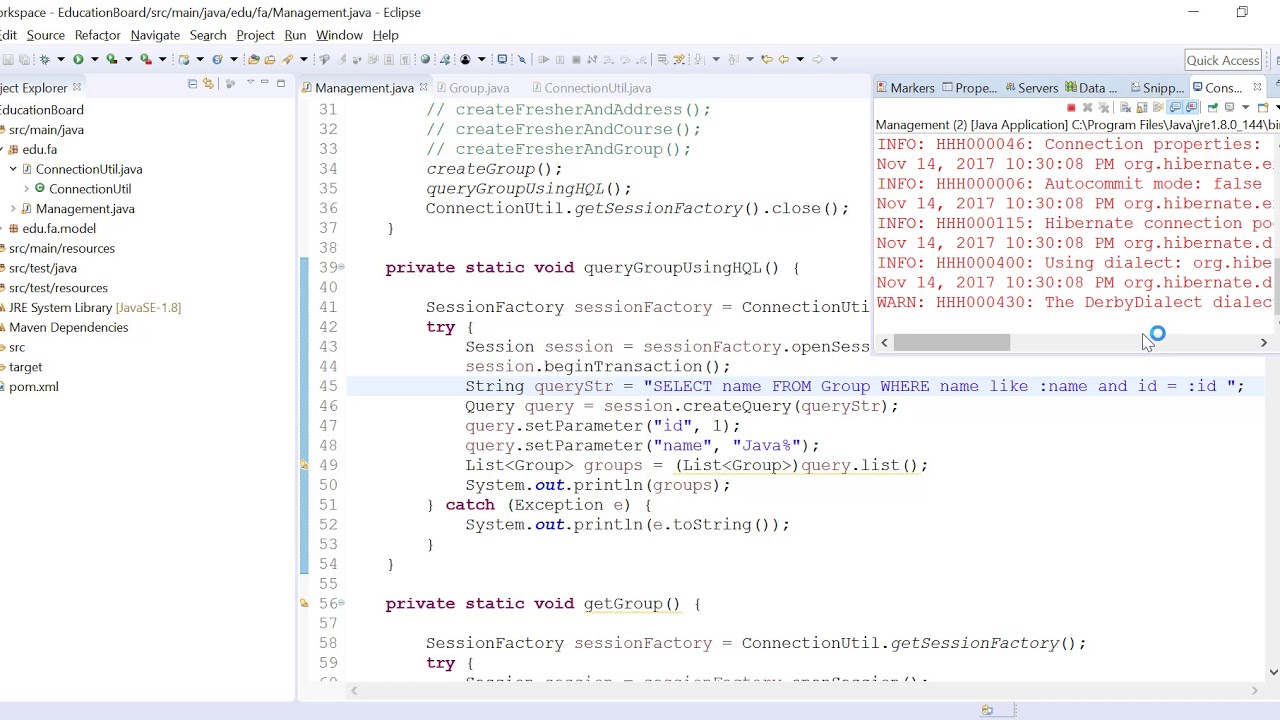1280x720 pixels.
Task: Switch to the Group.java editor tab
Action: (479, 88)
